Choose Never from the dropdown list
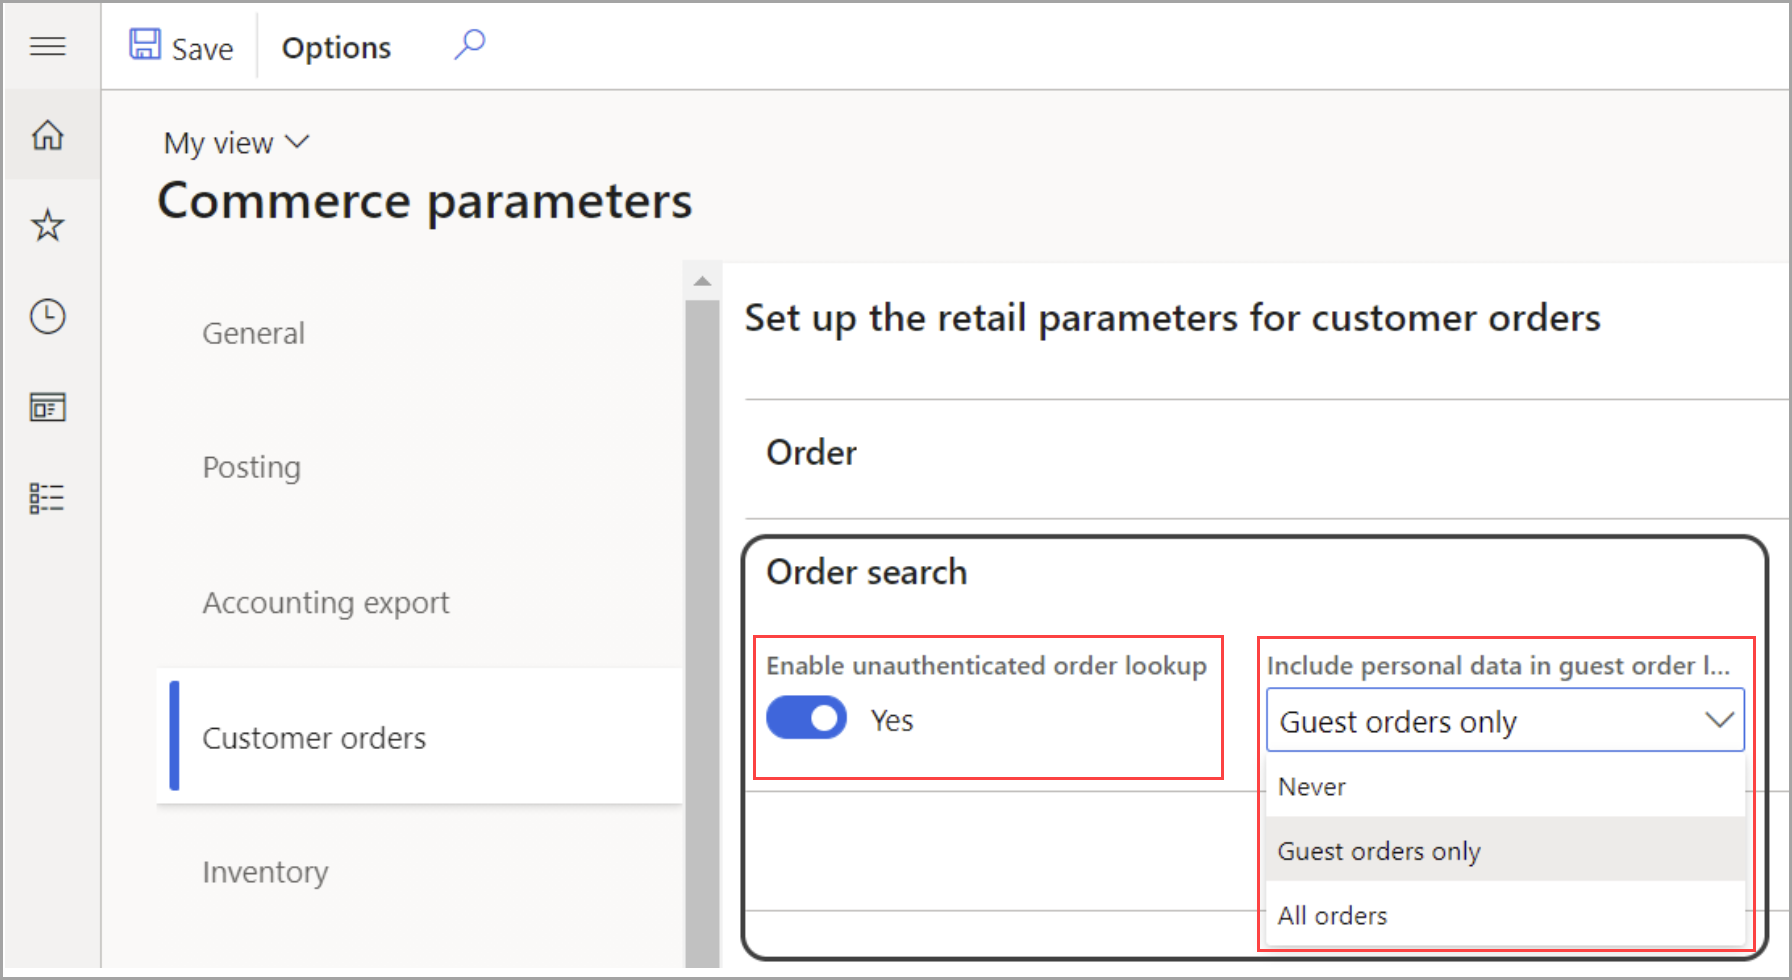 1505,787
